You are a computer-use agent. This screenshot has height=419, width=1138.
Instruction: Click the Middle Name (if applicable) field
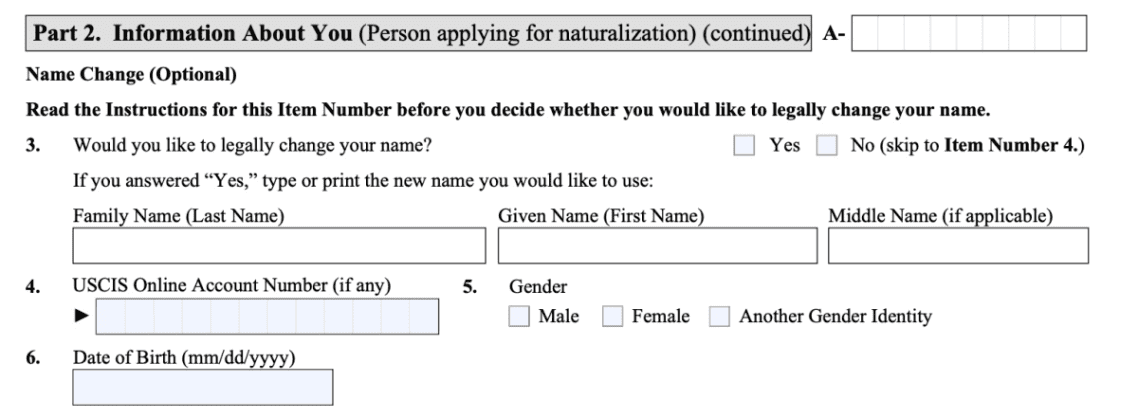pos(958,245)
